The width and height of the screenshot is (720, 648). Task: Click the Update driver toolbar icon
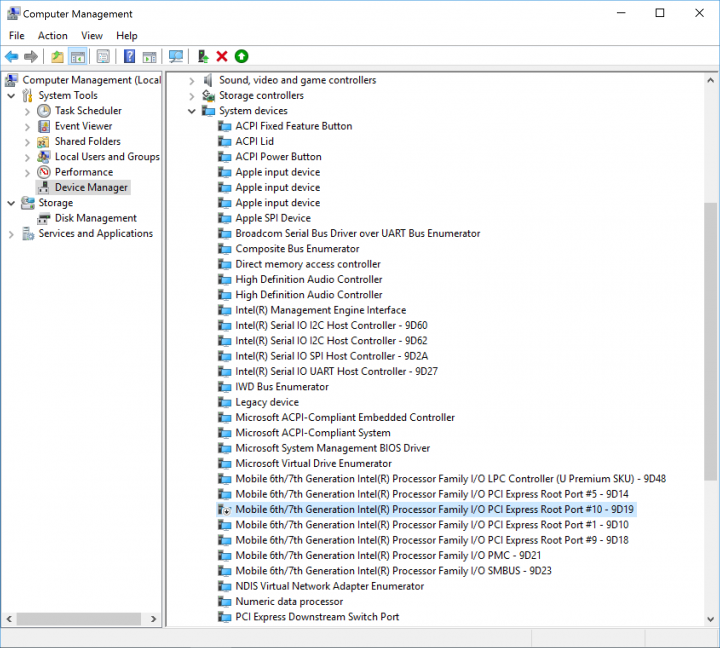(202, 56)
